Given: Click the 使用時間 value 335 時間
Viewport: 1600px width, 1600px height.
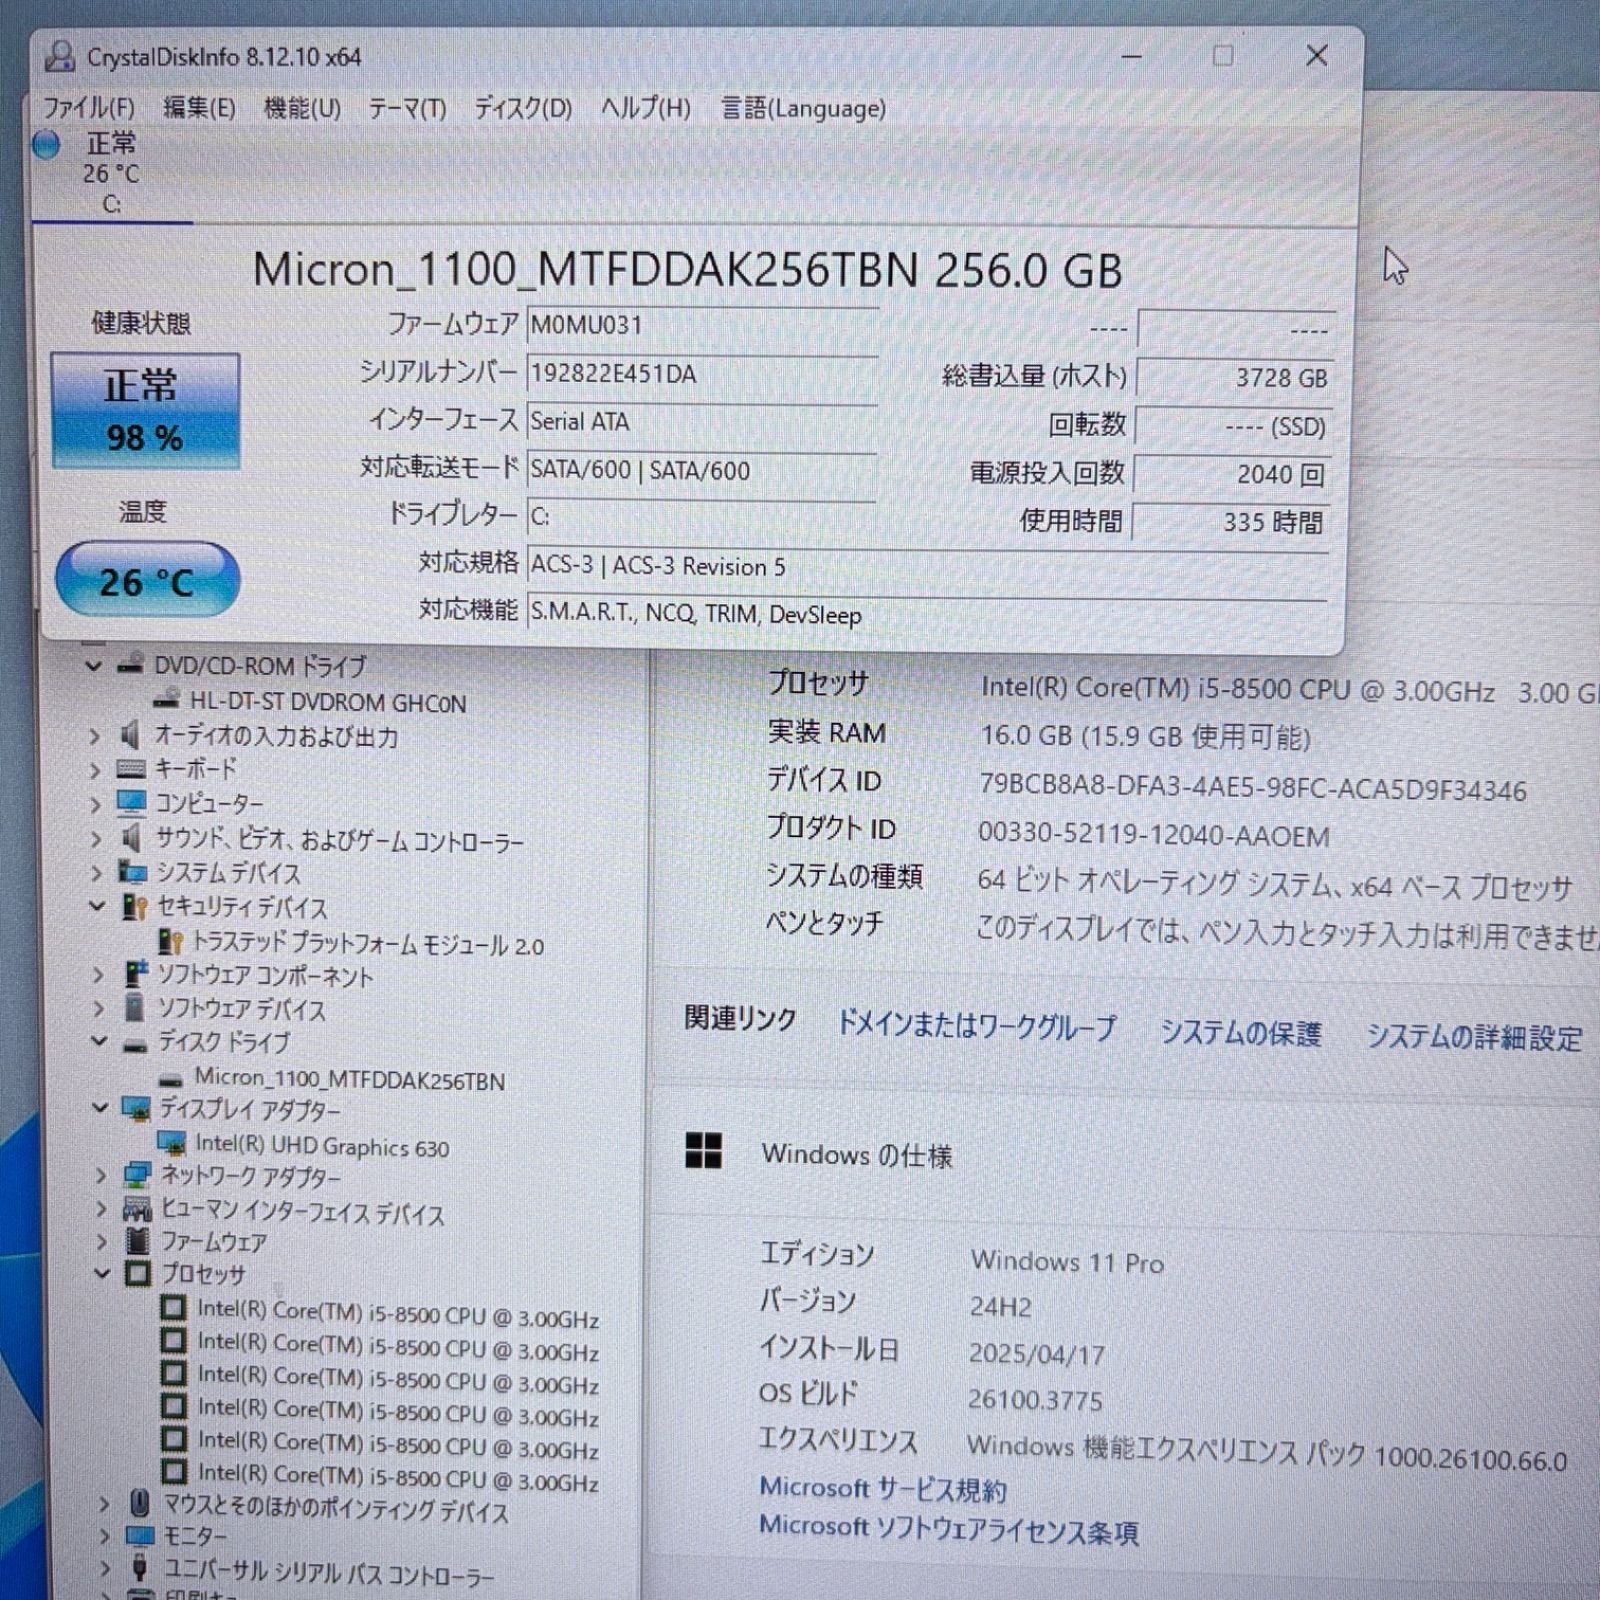Looking at the screenshot, I should (1230, 522).
